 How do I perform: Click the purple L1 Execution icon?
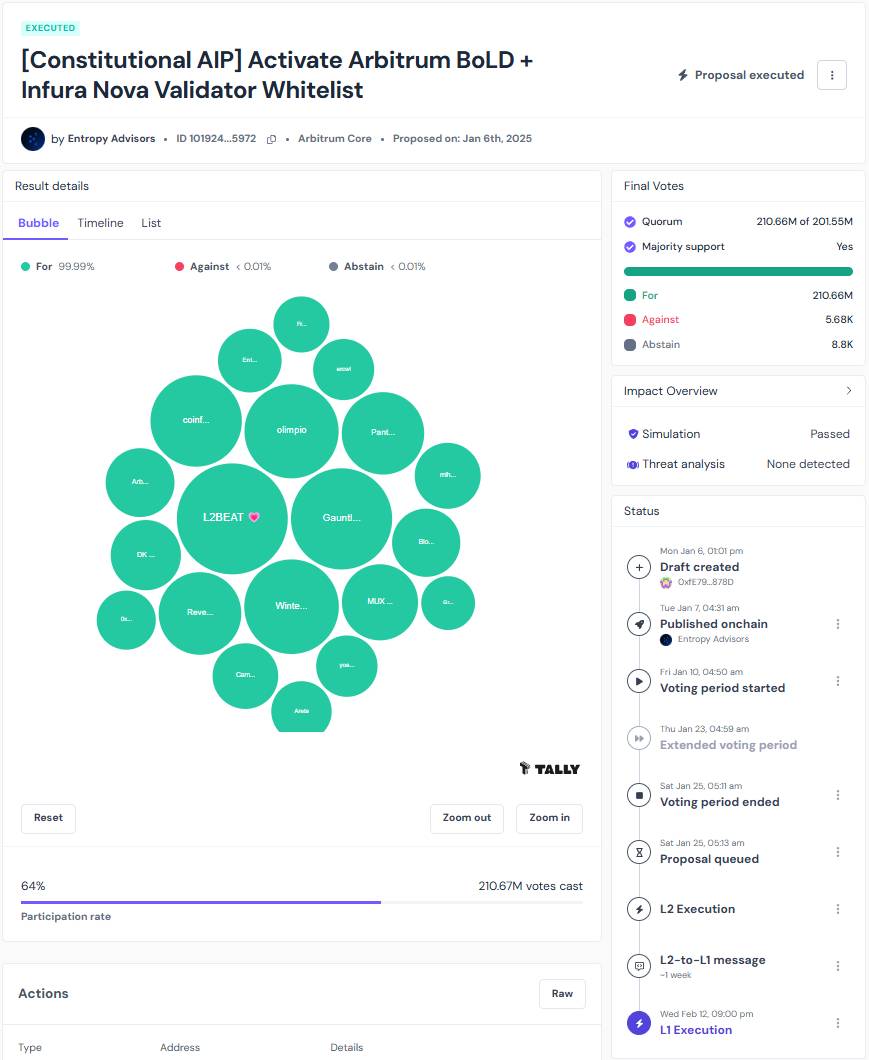click(639, 1023)
